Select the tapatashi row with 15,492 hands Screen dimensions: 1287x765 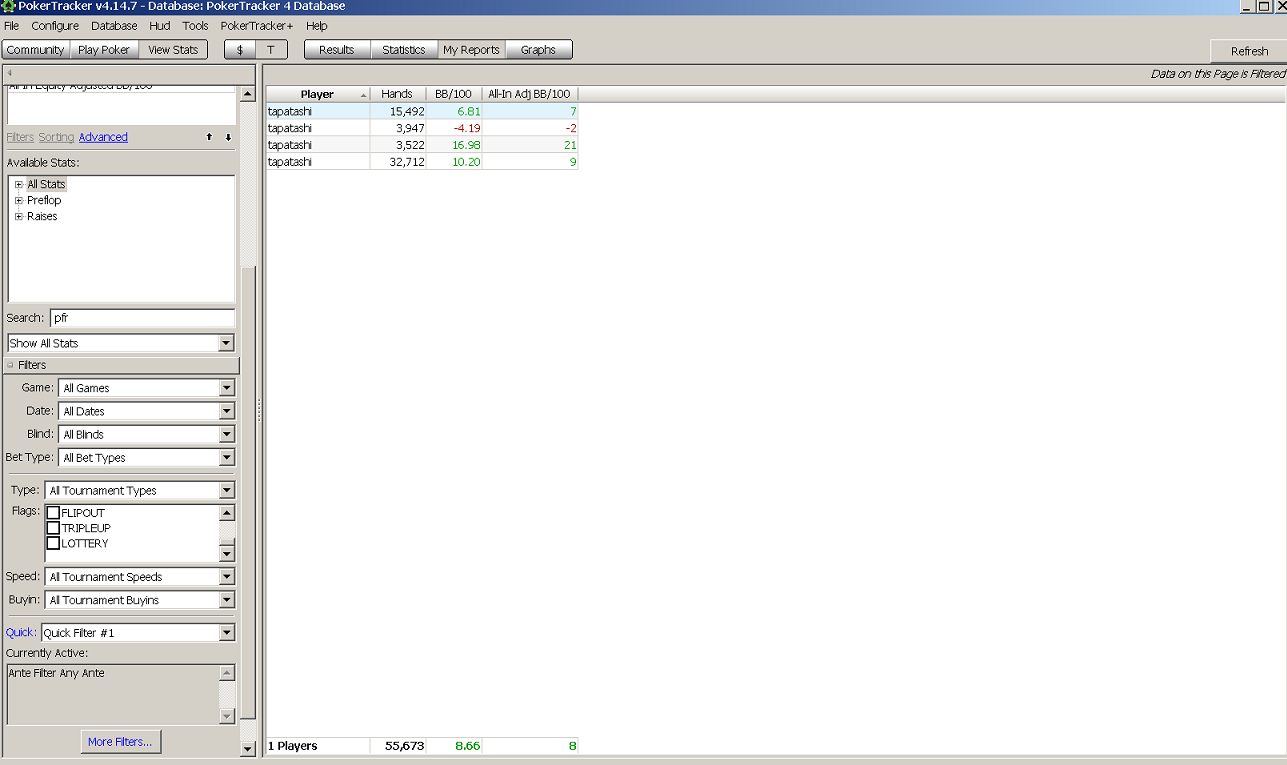(x=422, y=112)
